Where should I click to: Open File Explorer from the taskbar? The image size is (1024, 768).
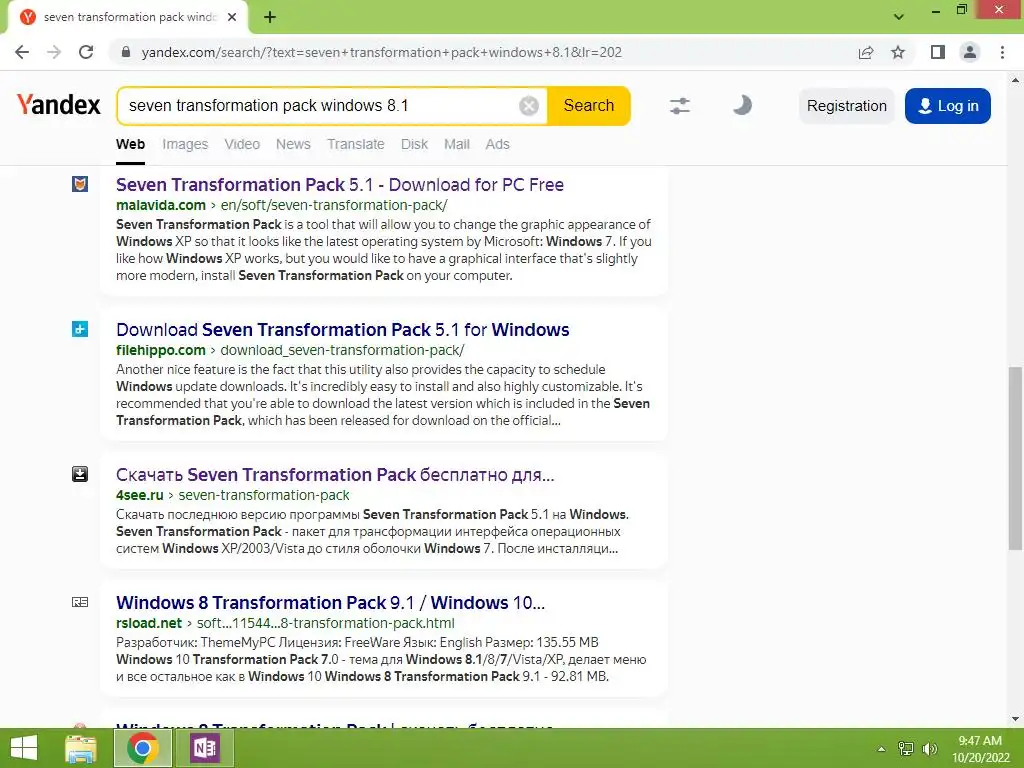pyautogui.click(x=81, y=748)
